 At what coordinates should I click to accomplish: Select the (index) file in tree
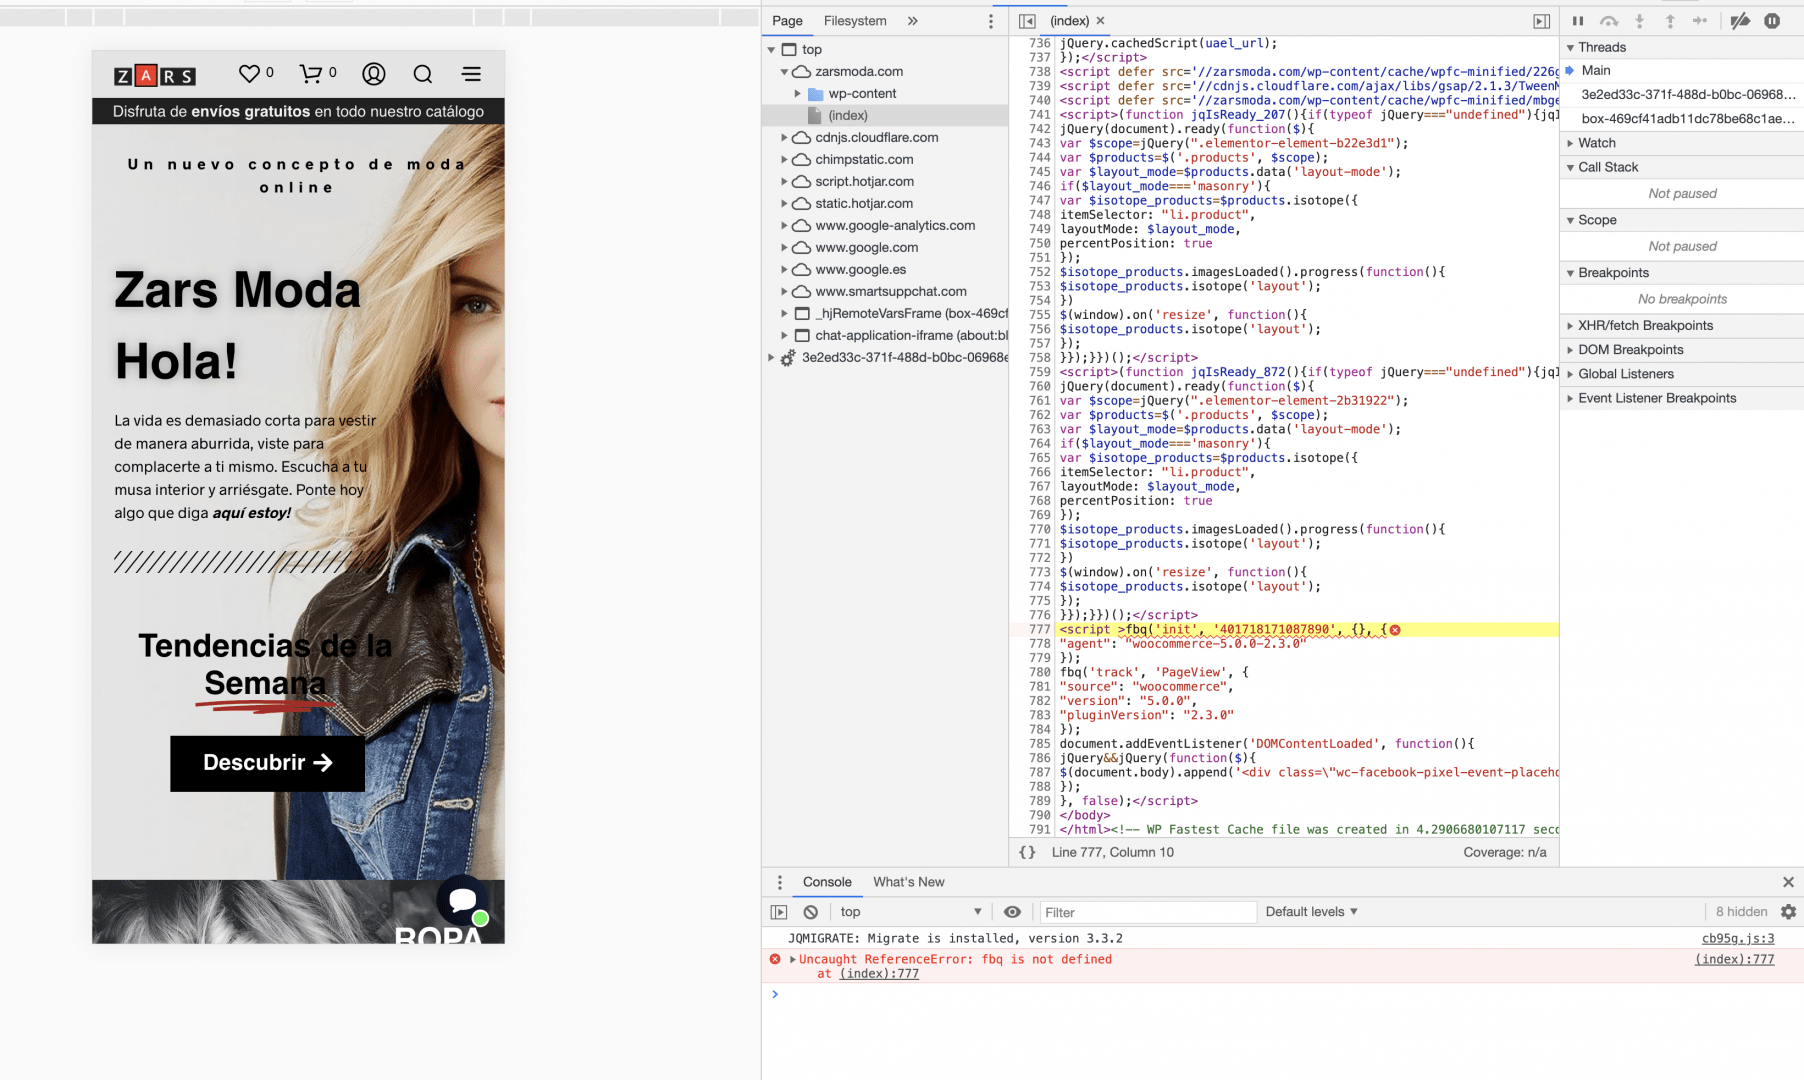[847, 116]
